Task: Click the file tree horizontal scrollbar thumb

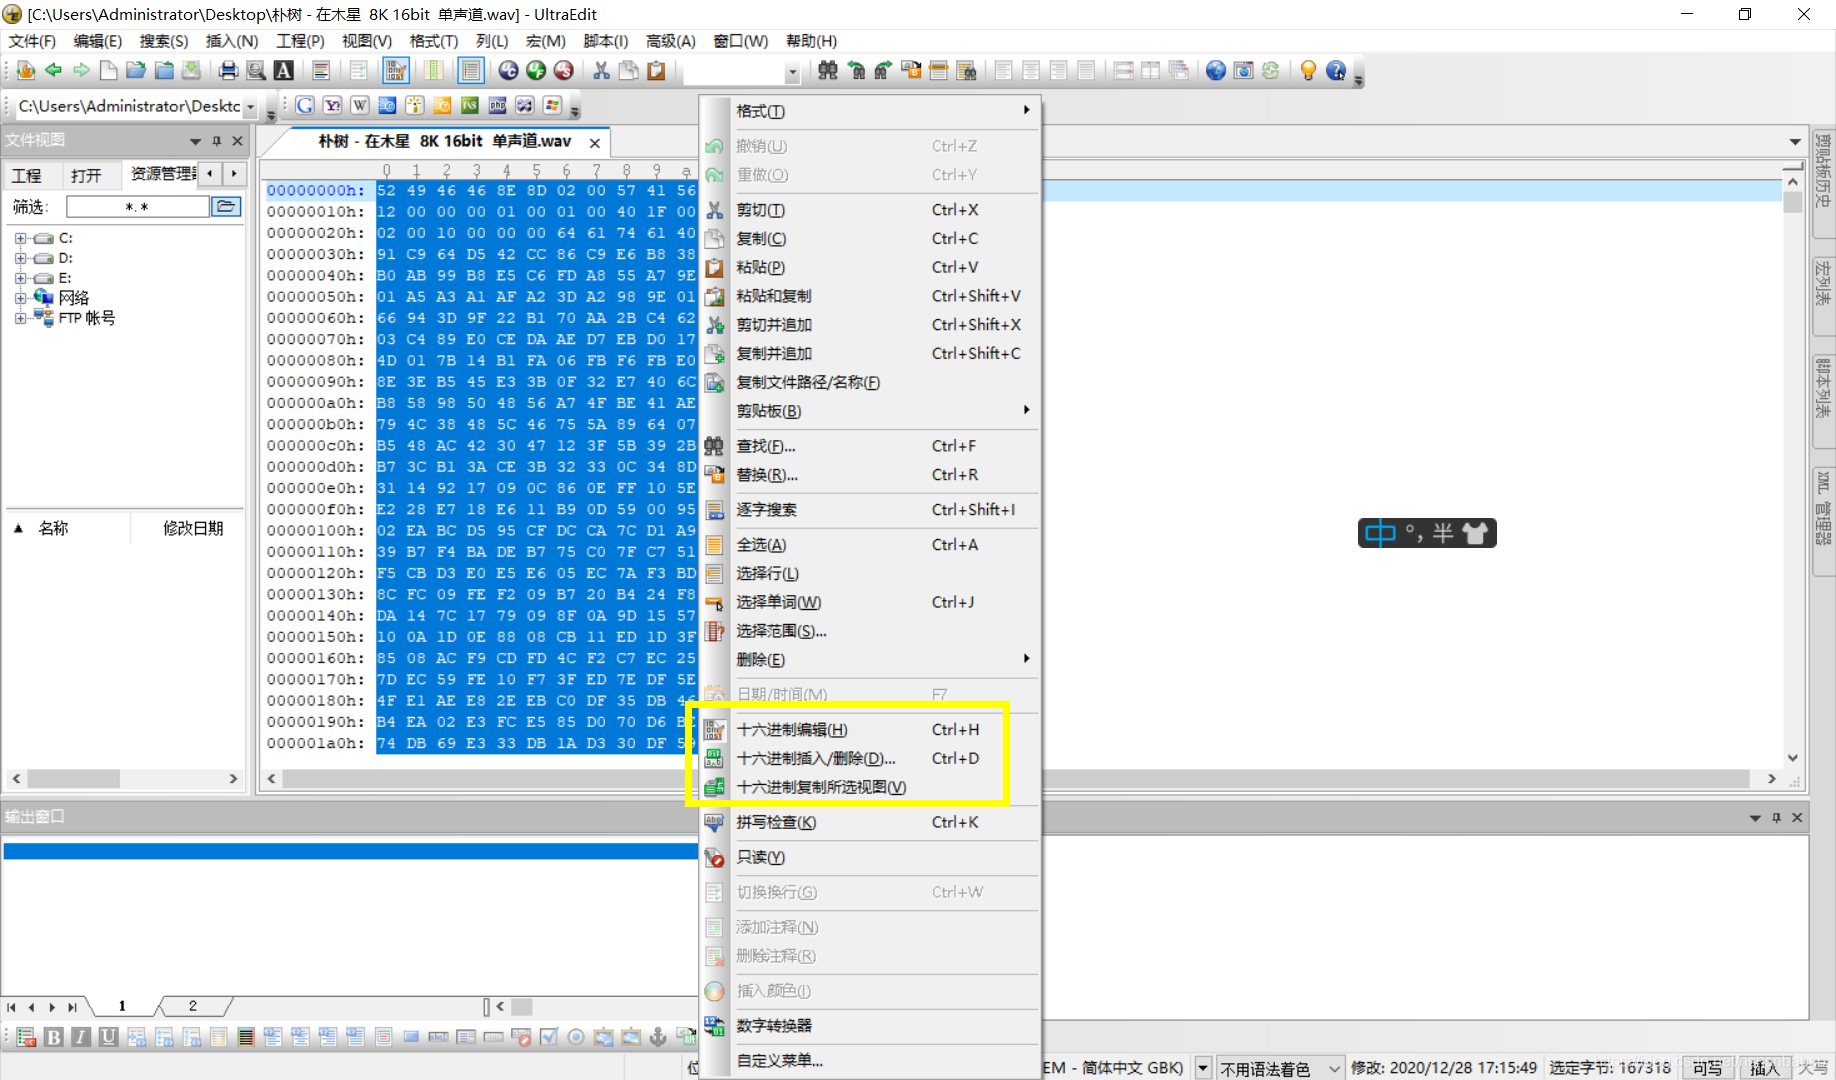Action: (x=74, y=779)
